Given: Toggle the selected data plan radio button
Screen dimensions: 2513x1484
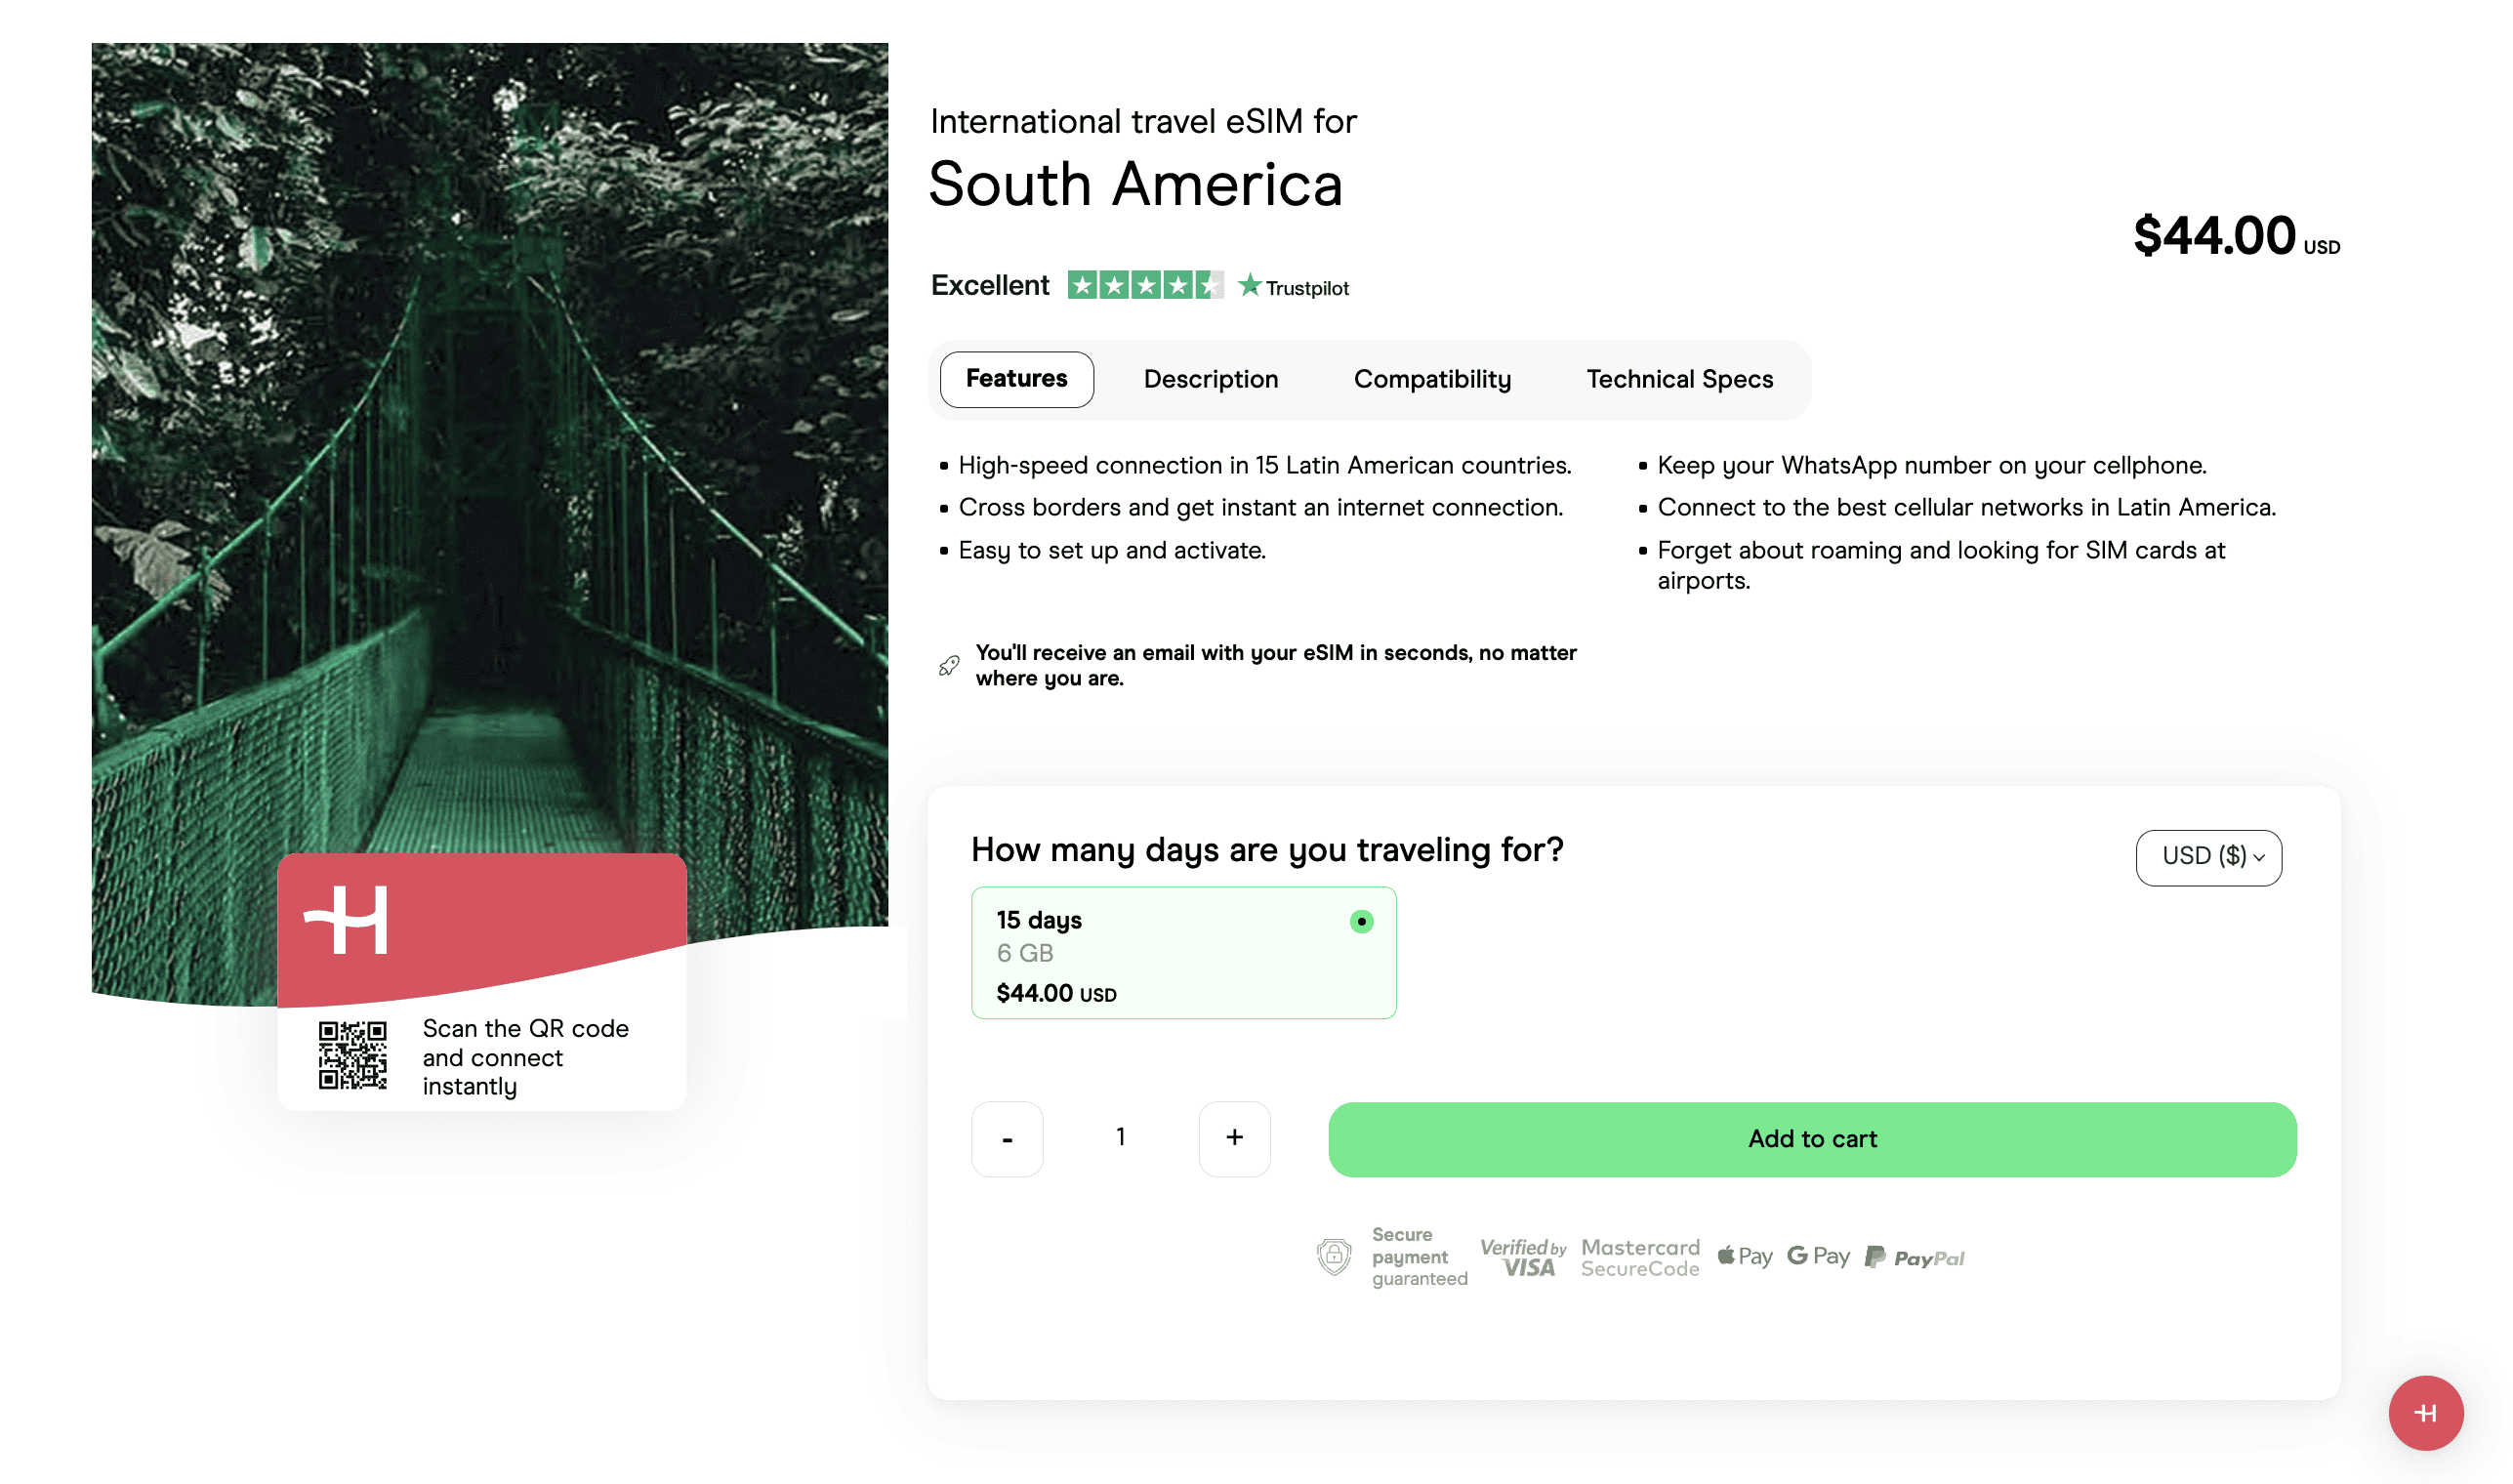Looking at the screenshot, I should coord(1361,922).
